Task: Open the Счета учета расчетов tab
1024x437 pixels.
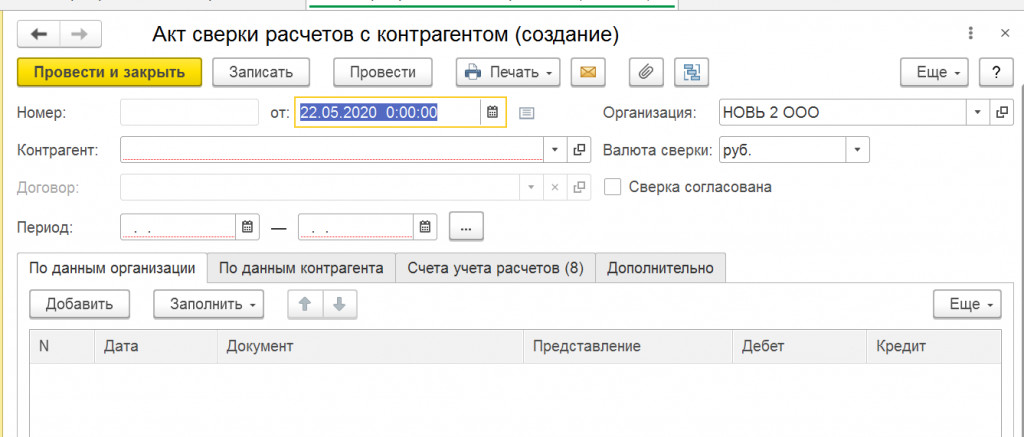Action: [495, 268]
